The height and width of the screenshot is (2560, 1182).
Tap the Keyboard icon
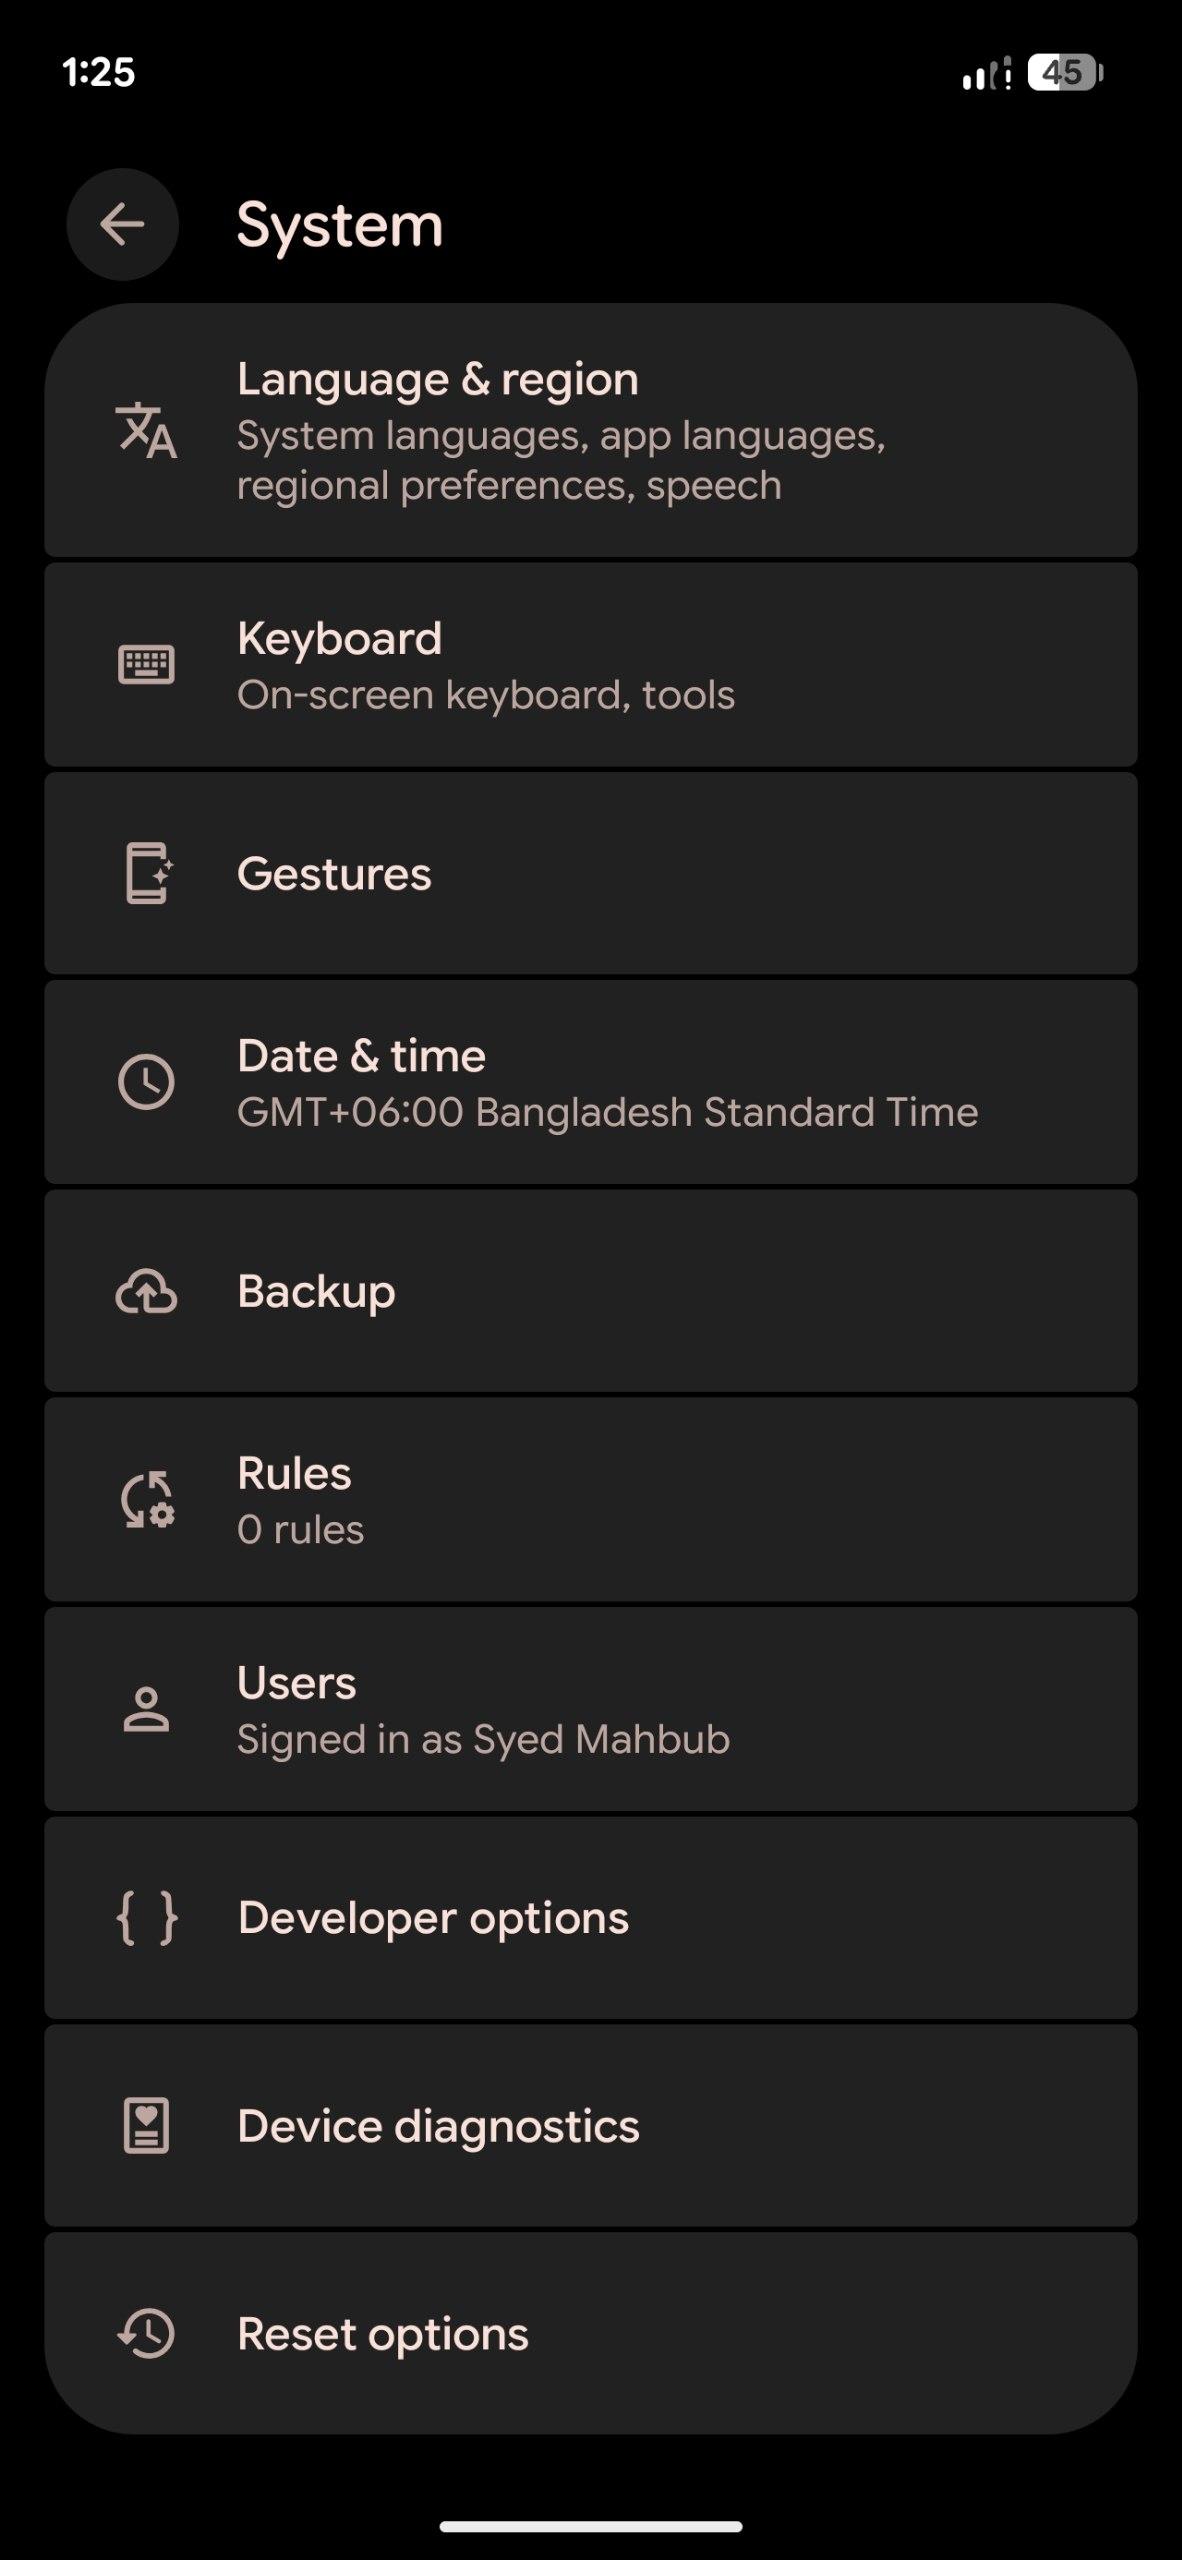pyautogui.click(x=146, y=665)
